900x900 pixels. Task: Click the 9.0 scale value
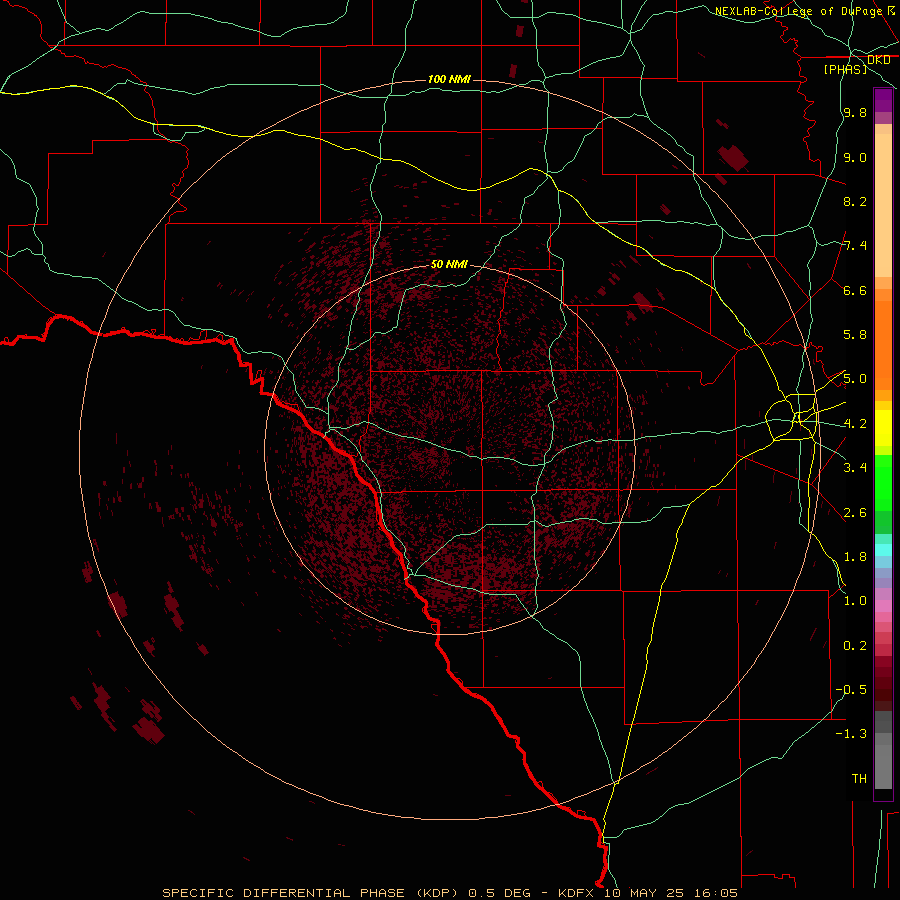pyautogui.click(x=855, y=157)
